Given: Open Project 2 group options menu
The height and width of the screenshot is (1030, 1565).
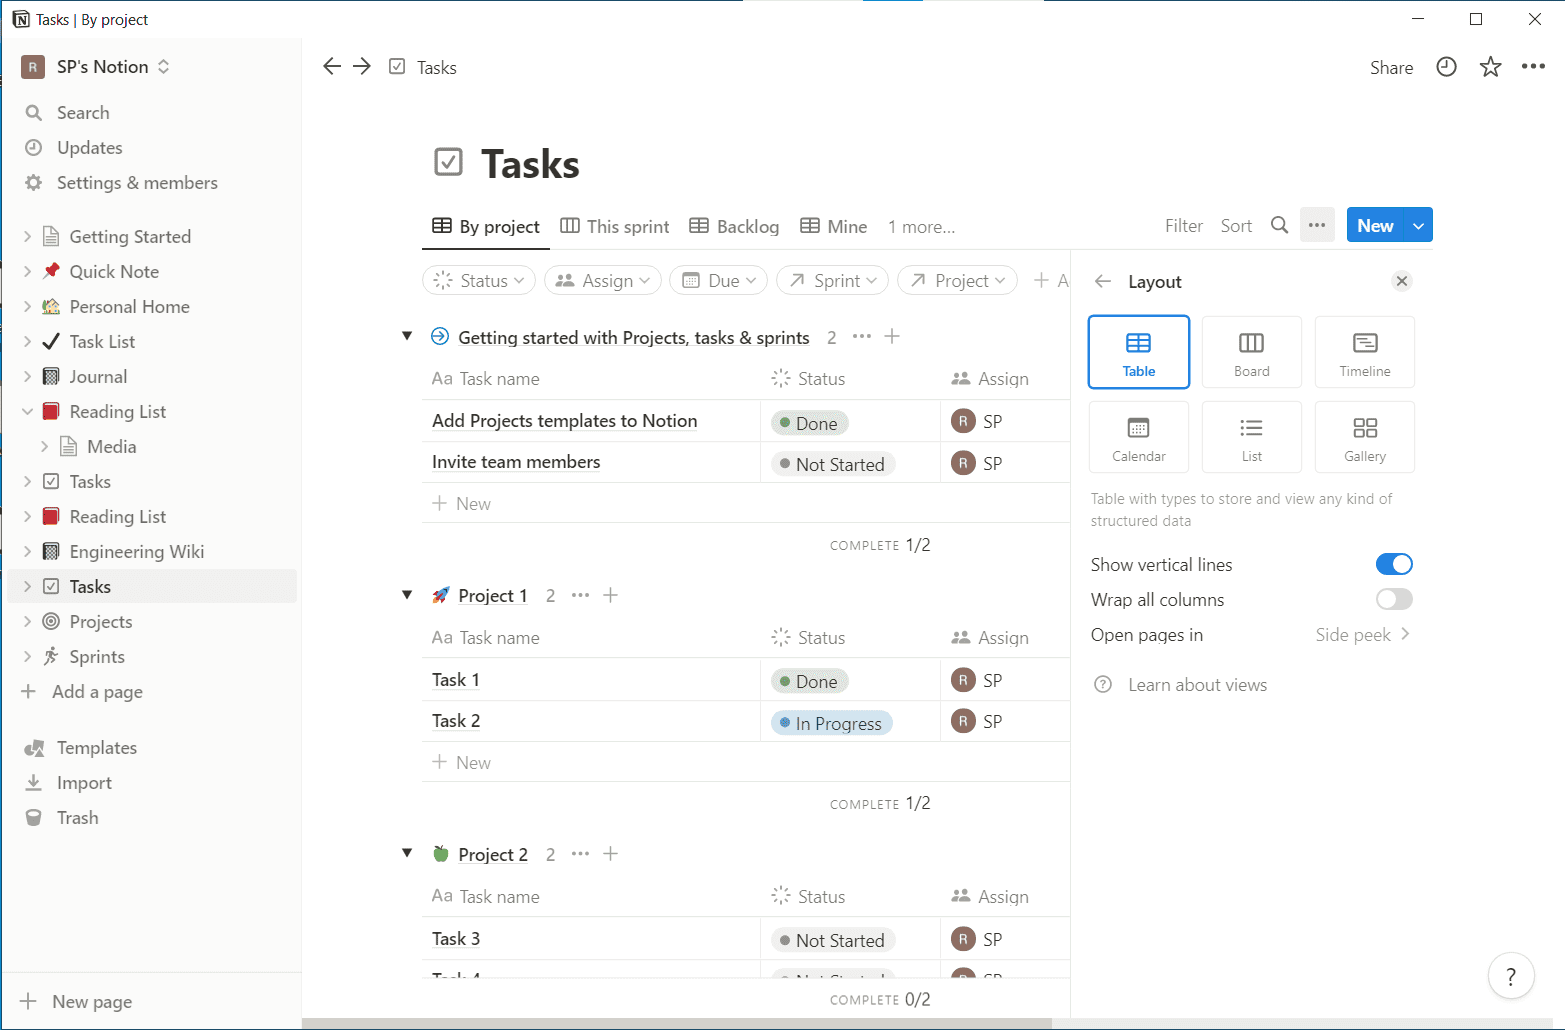Looking at the screenshot, I should pyautogui.click(x=580, y=853).
